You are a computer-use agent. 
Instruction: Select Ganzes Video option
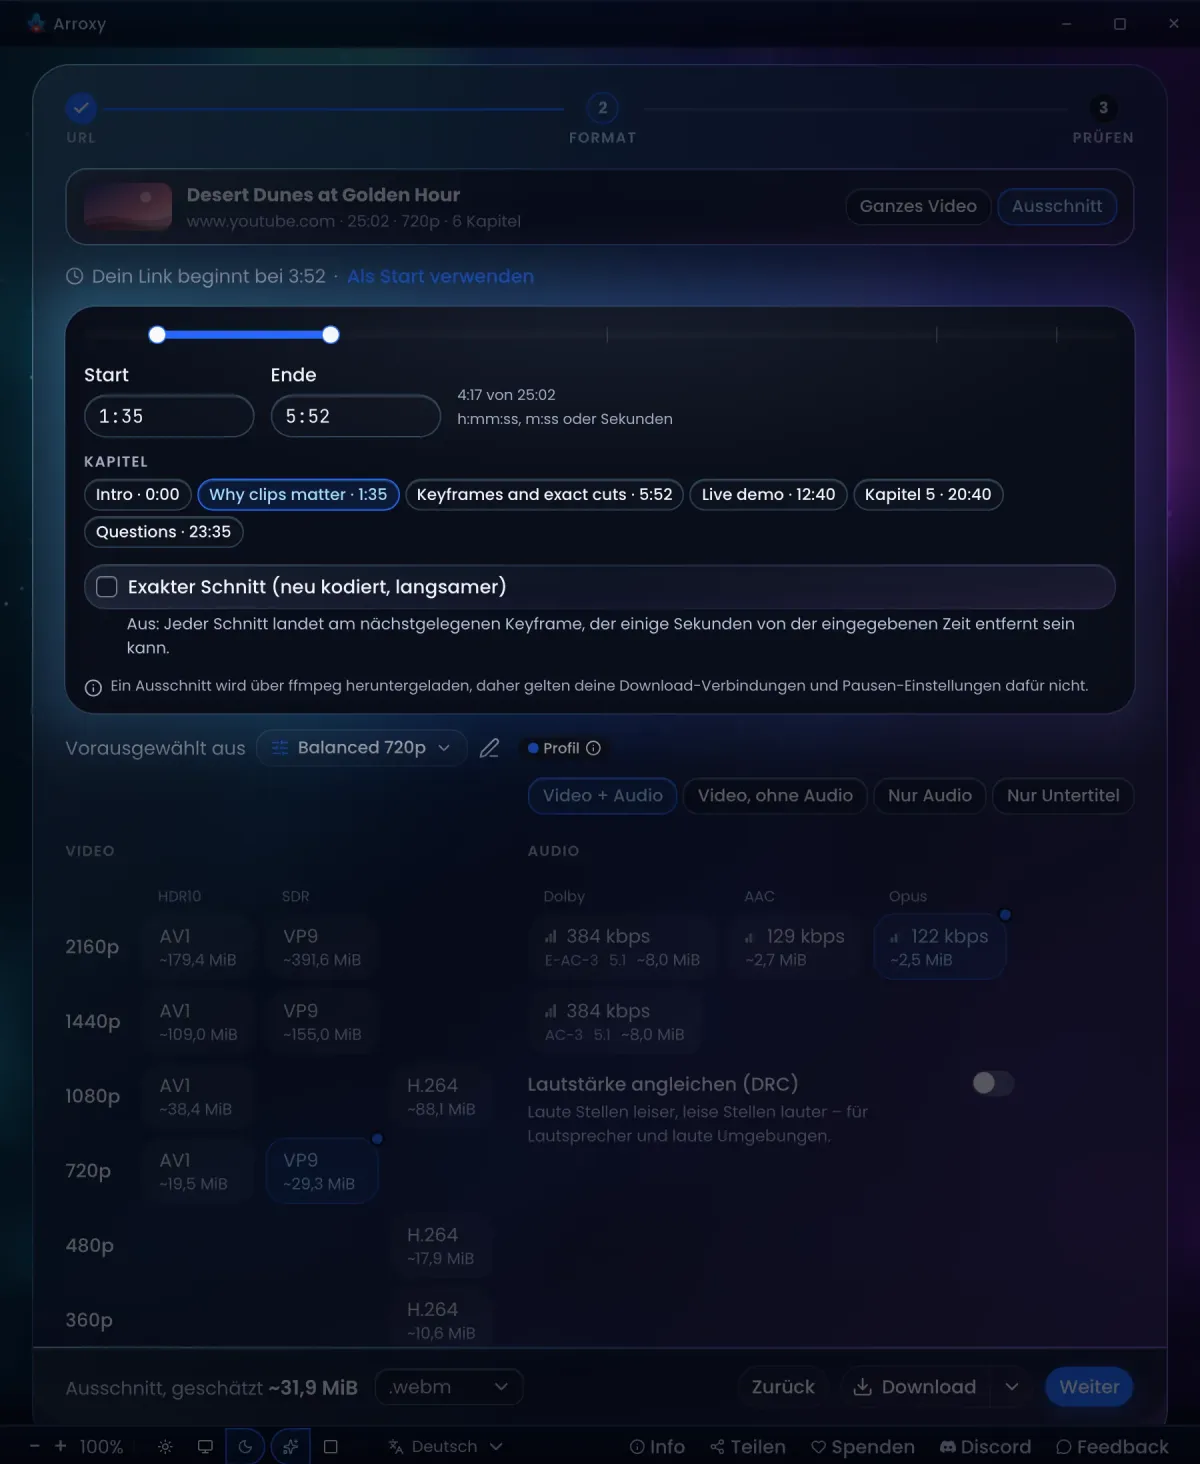(x=918, y=206)
